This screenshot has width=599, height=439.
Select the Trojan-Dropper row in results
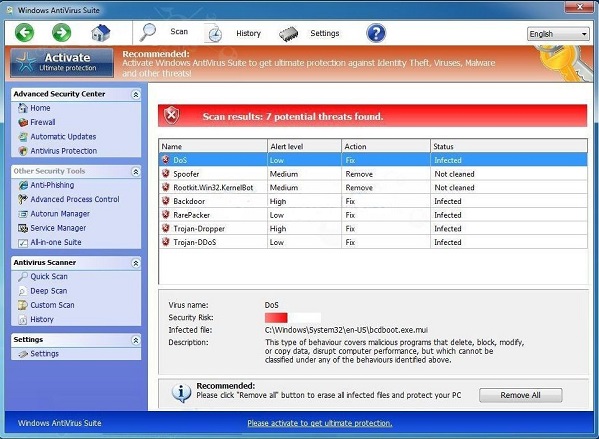coord(373,228)
